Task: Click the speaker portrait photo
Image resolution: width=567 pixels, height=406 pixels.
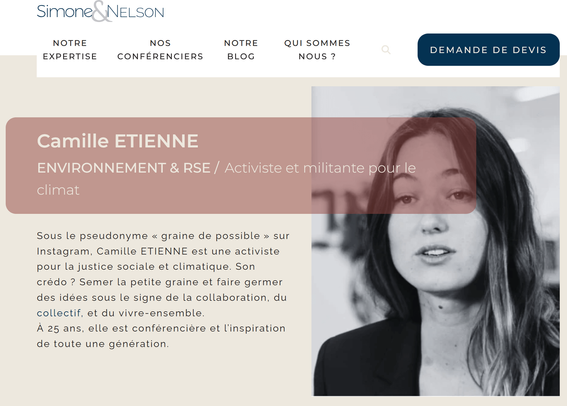Action: click(x=435, y=241)
